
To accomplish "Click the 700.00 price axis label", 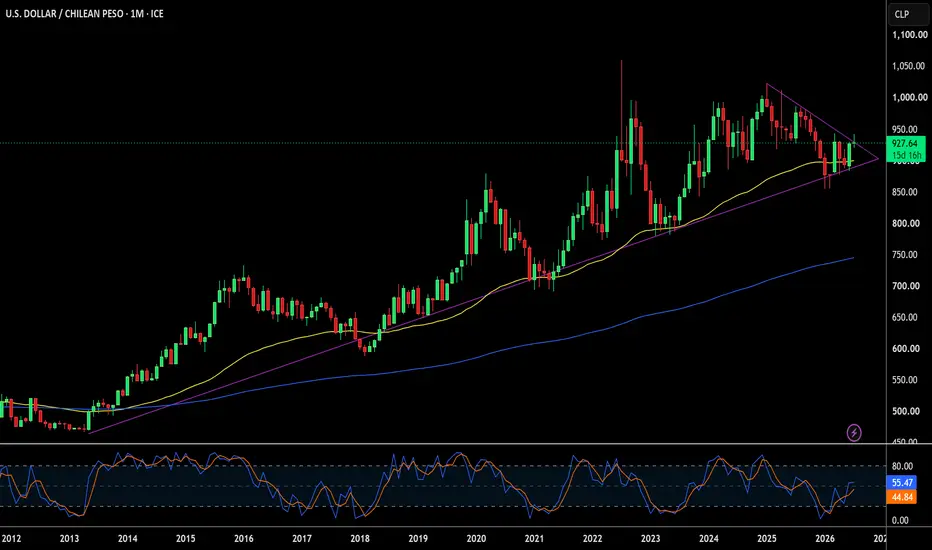I will tap(906, 286).
